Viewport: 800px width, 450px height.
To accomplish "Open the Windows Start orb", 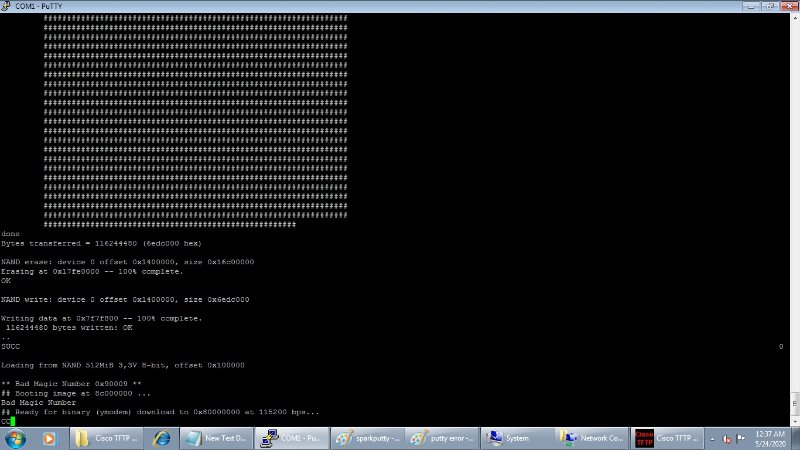I will tap(15, 439).
